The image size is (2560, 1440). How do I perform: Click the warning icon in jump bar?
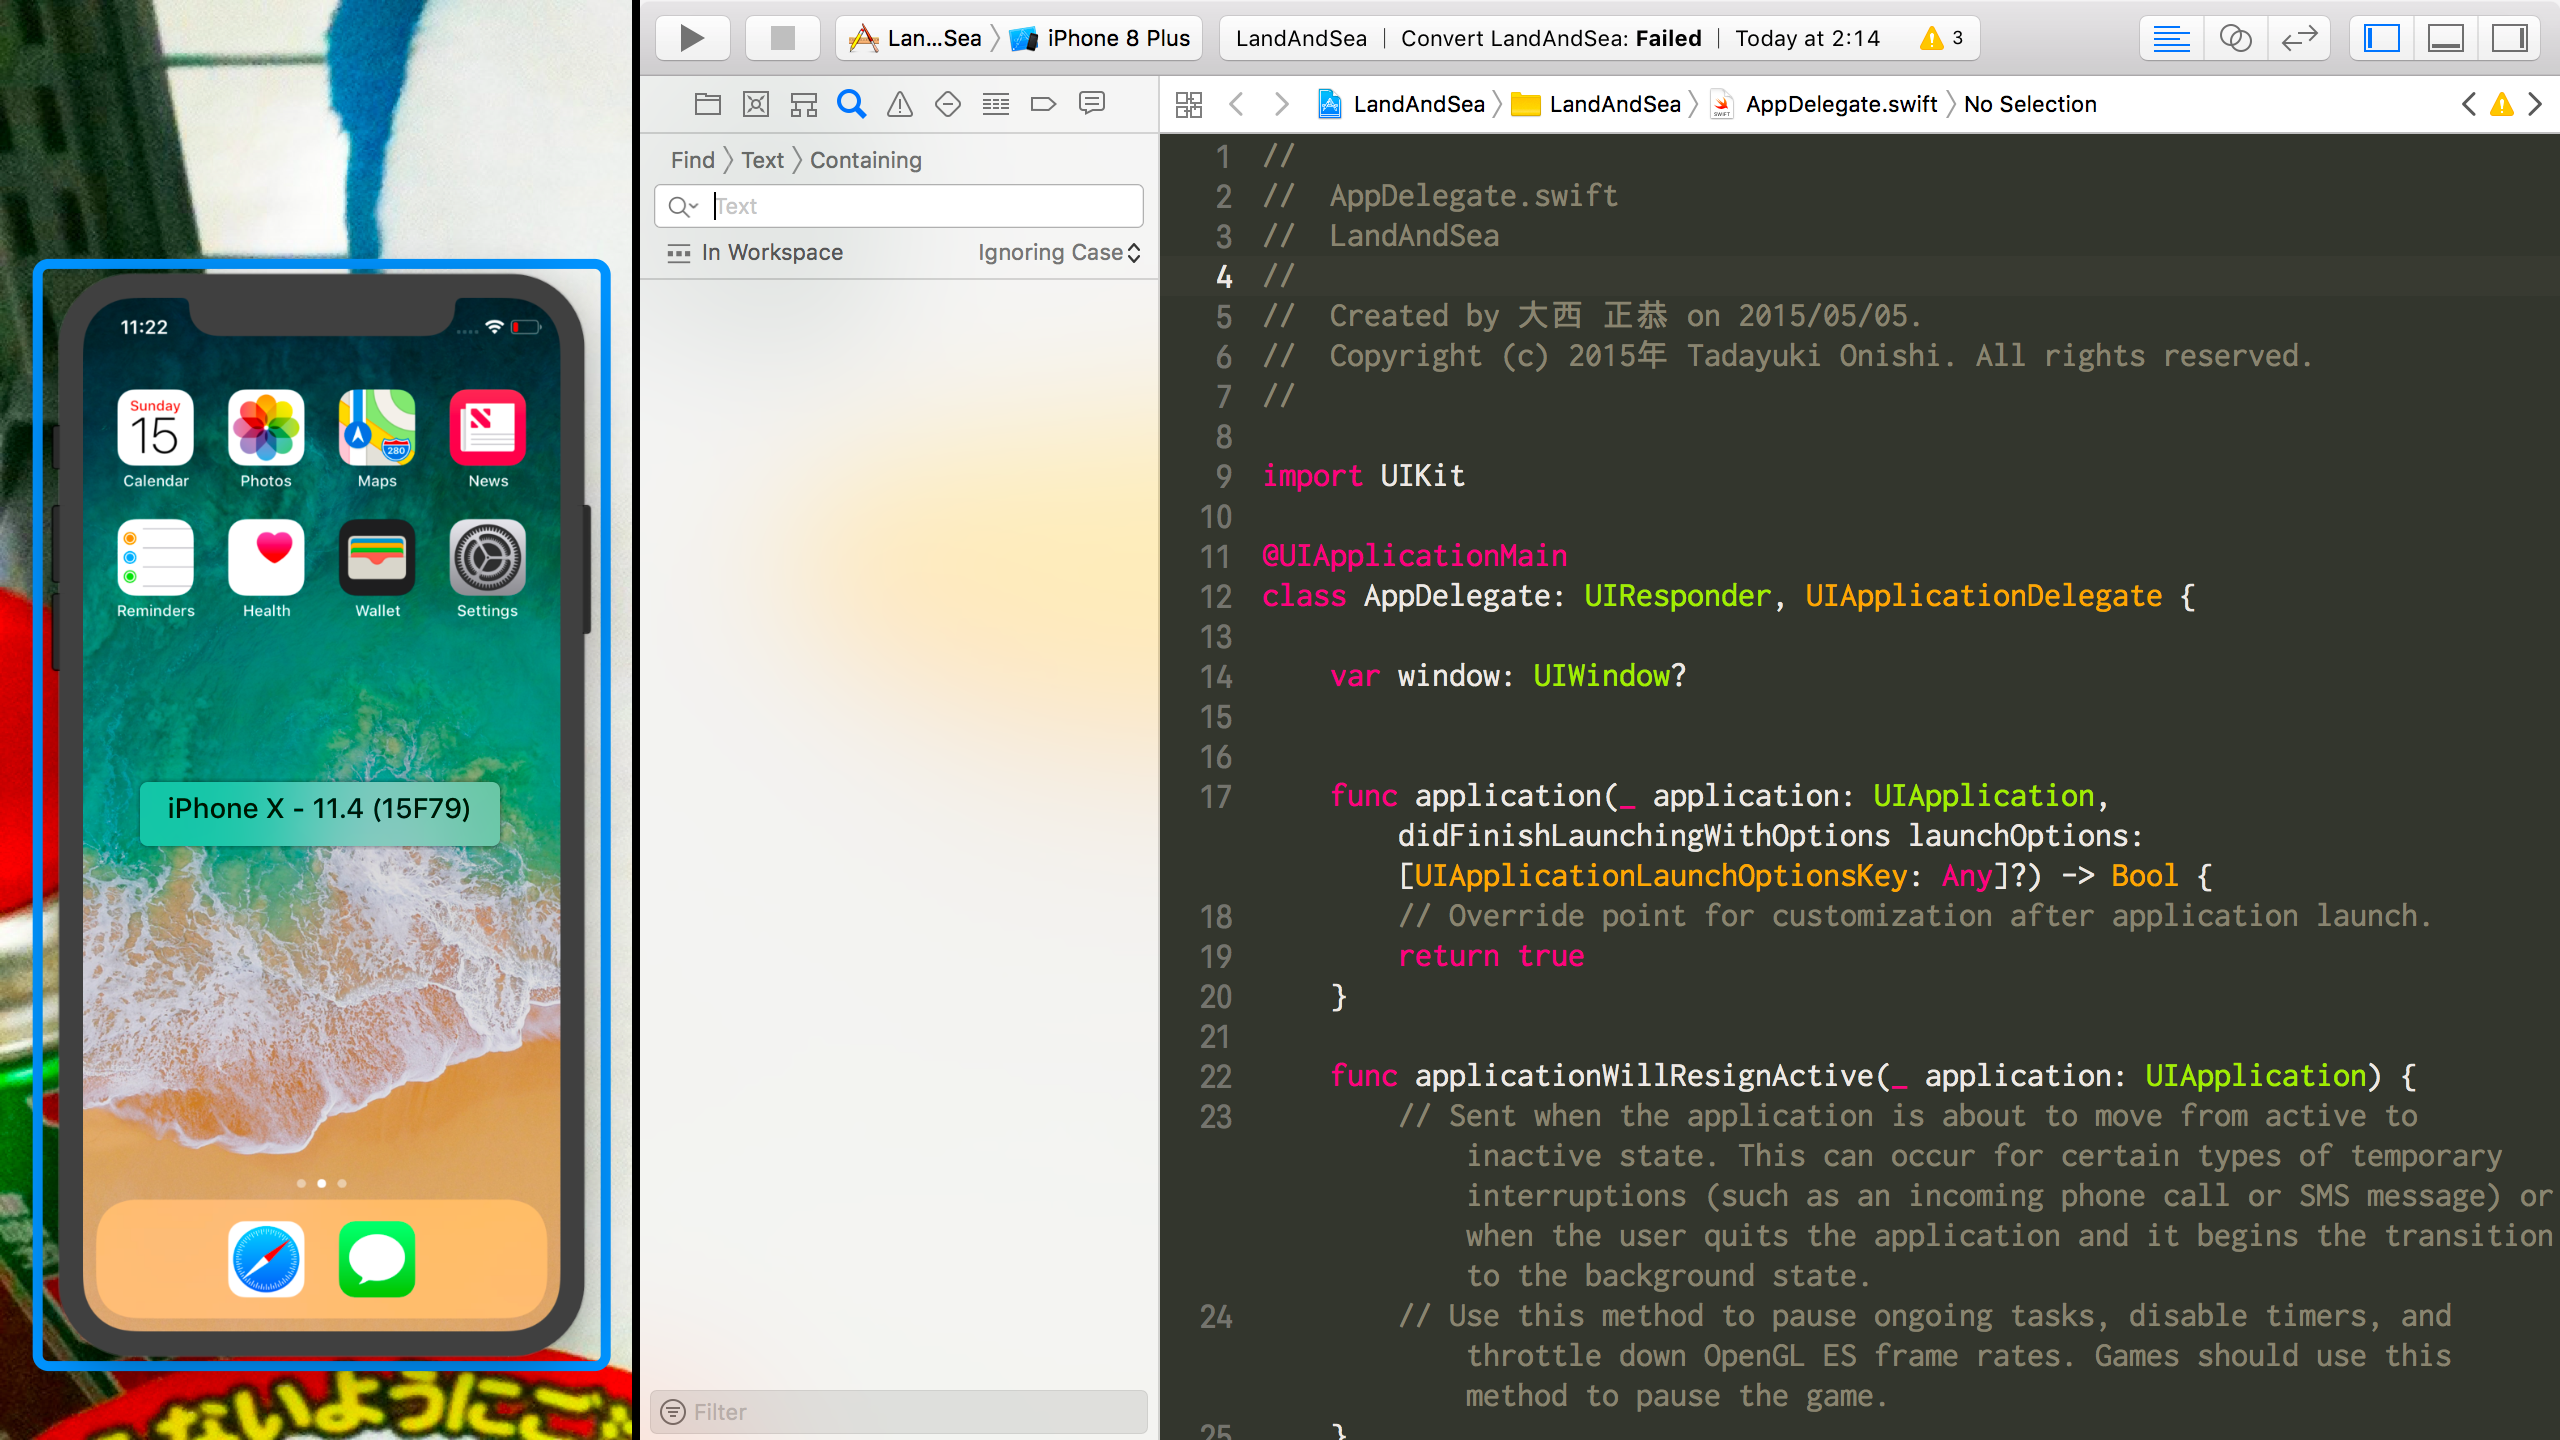tap(2502, 104)
